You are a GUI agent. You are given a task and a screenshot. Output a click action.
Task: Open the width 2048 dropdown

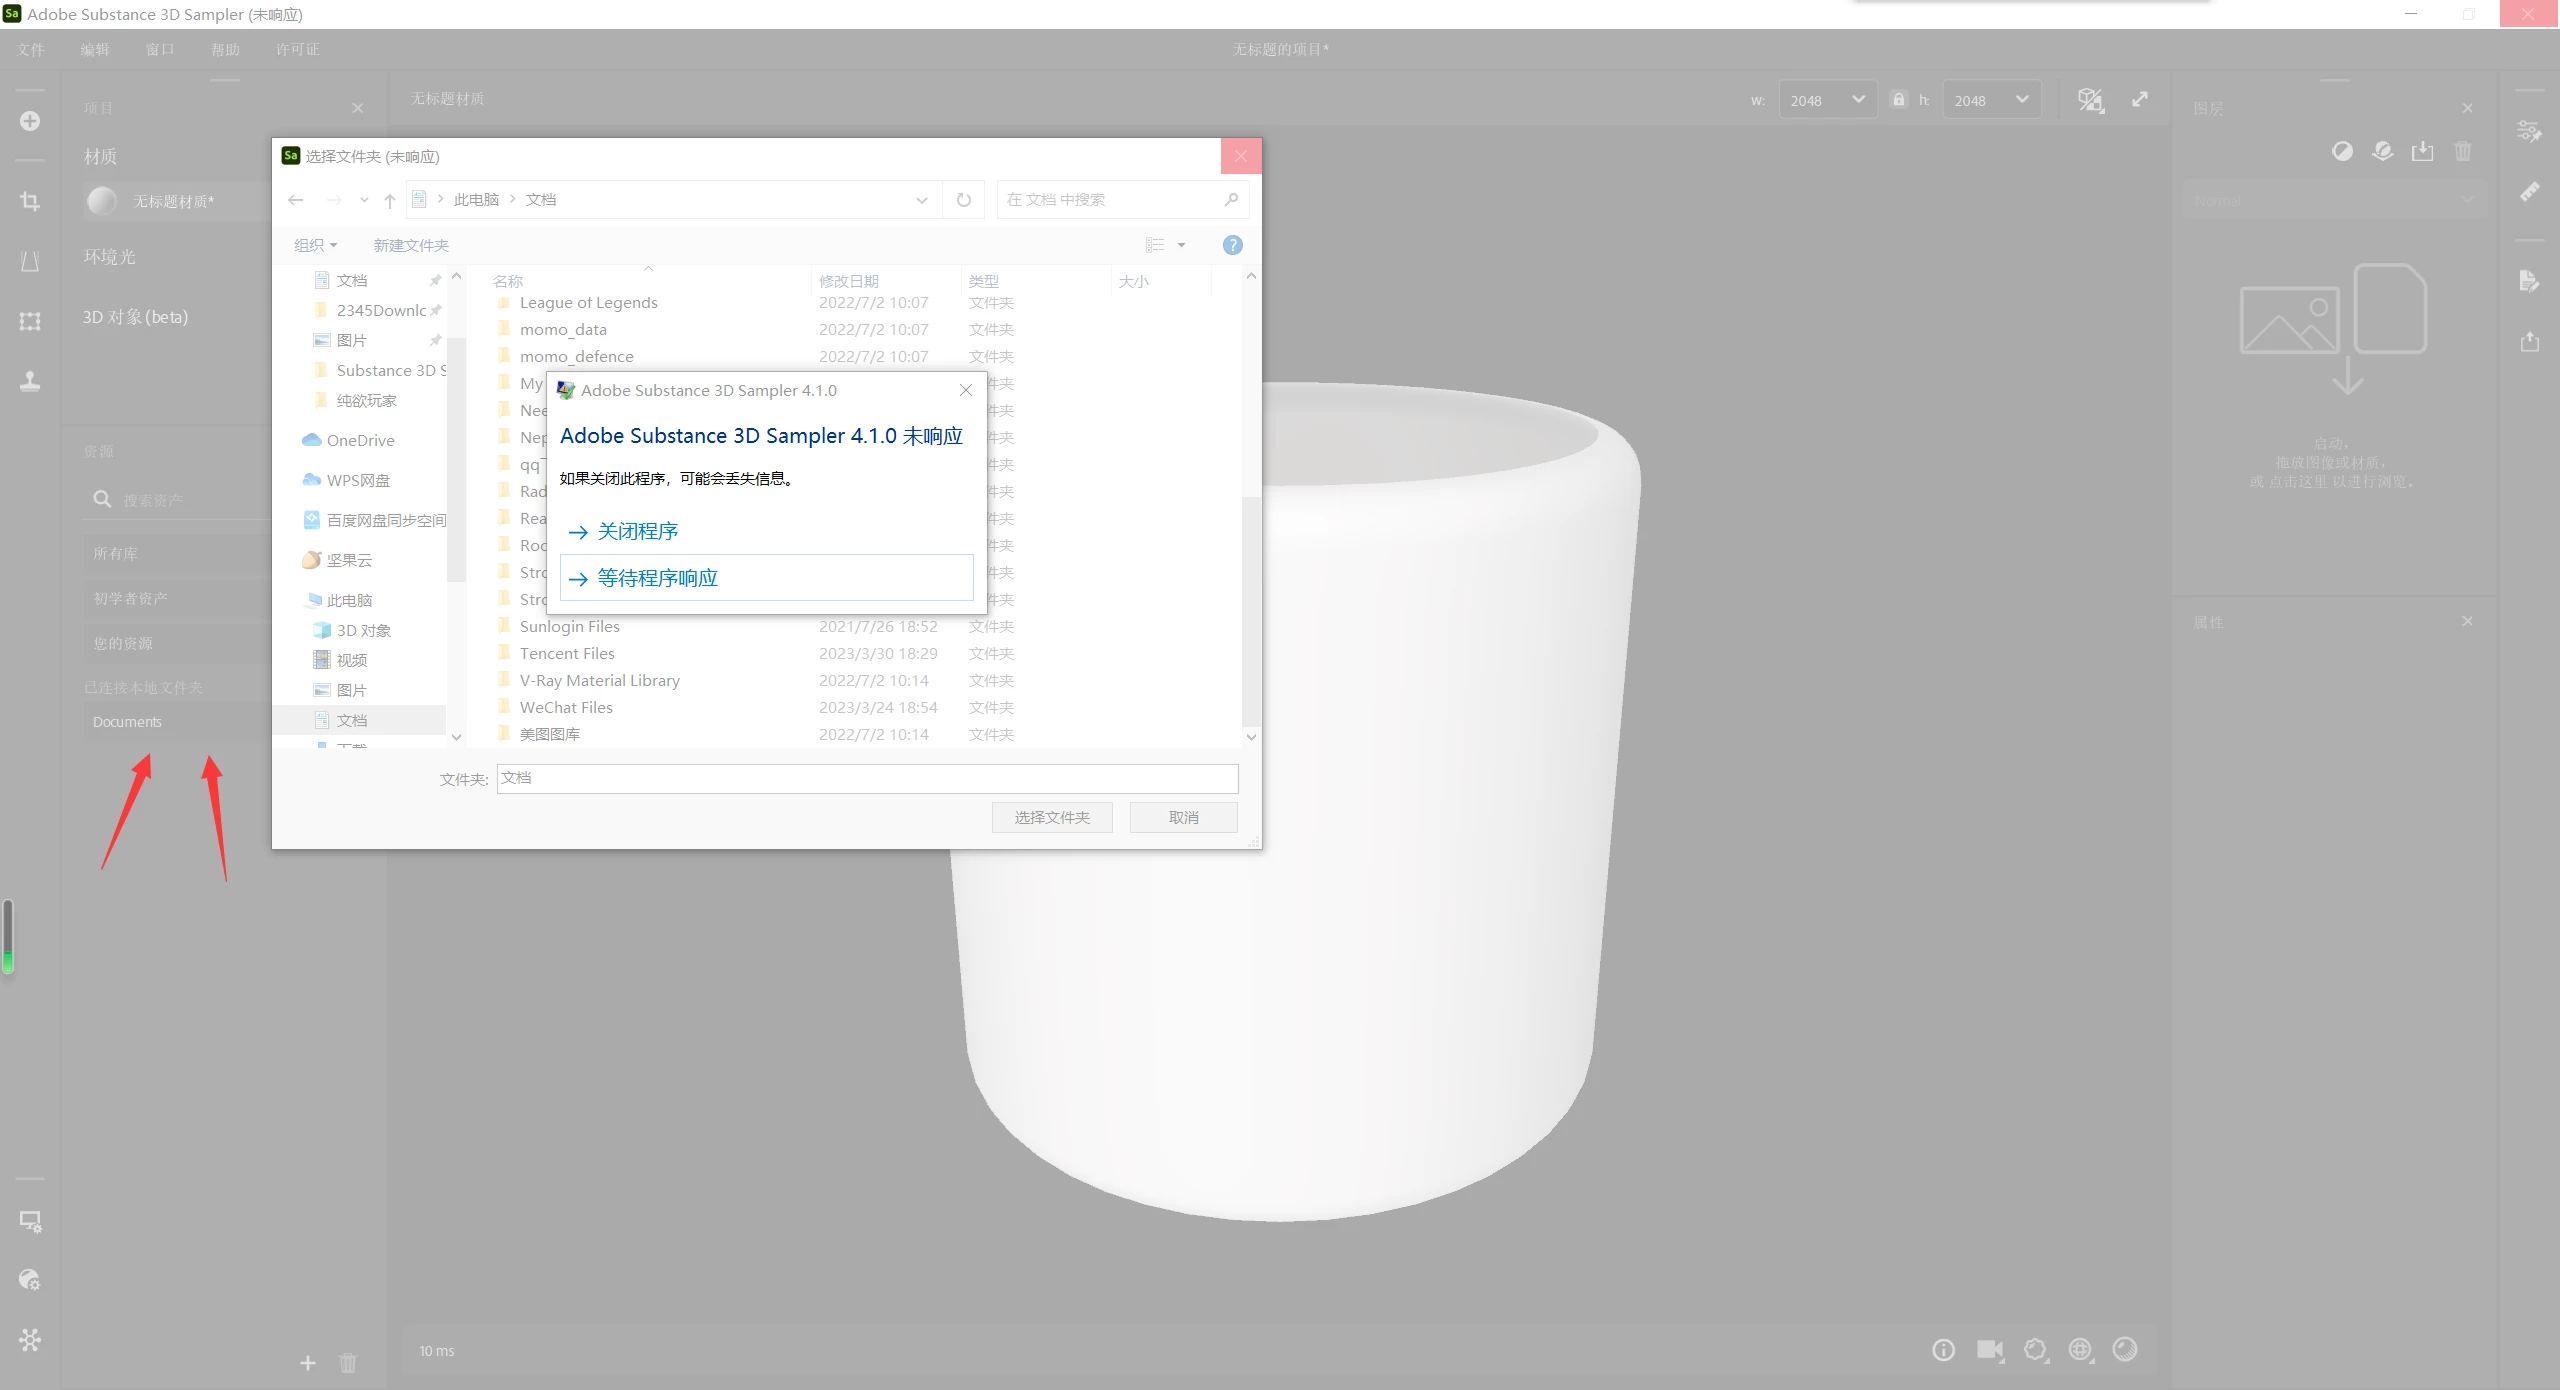click(x=1827, y=100)
